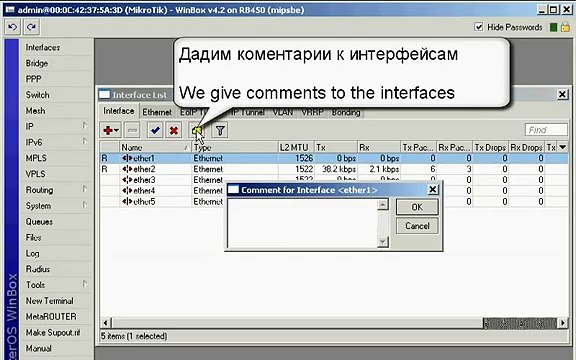The image size is (576, 360).
Task: Sort by the Type column header
Action: tap(235, 147)
